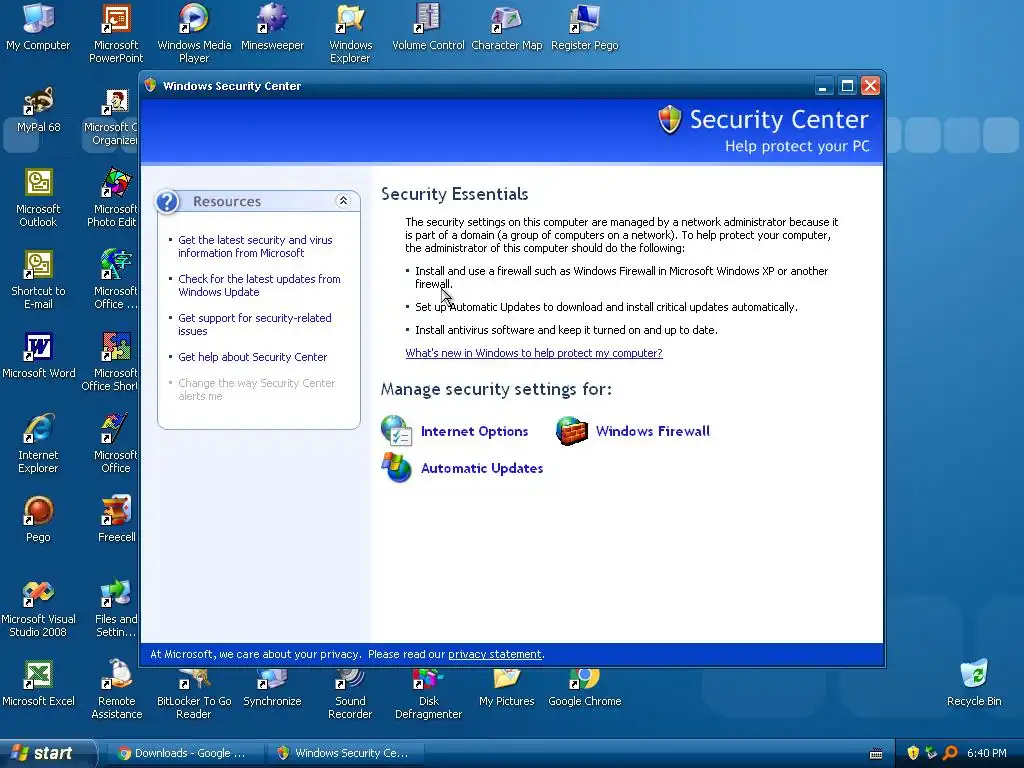Close the Windows Security Center window
Viewport: 1024px width, 768px height.
tap(871, 86)
